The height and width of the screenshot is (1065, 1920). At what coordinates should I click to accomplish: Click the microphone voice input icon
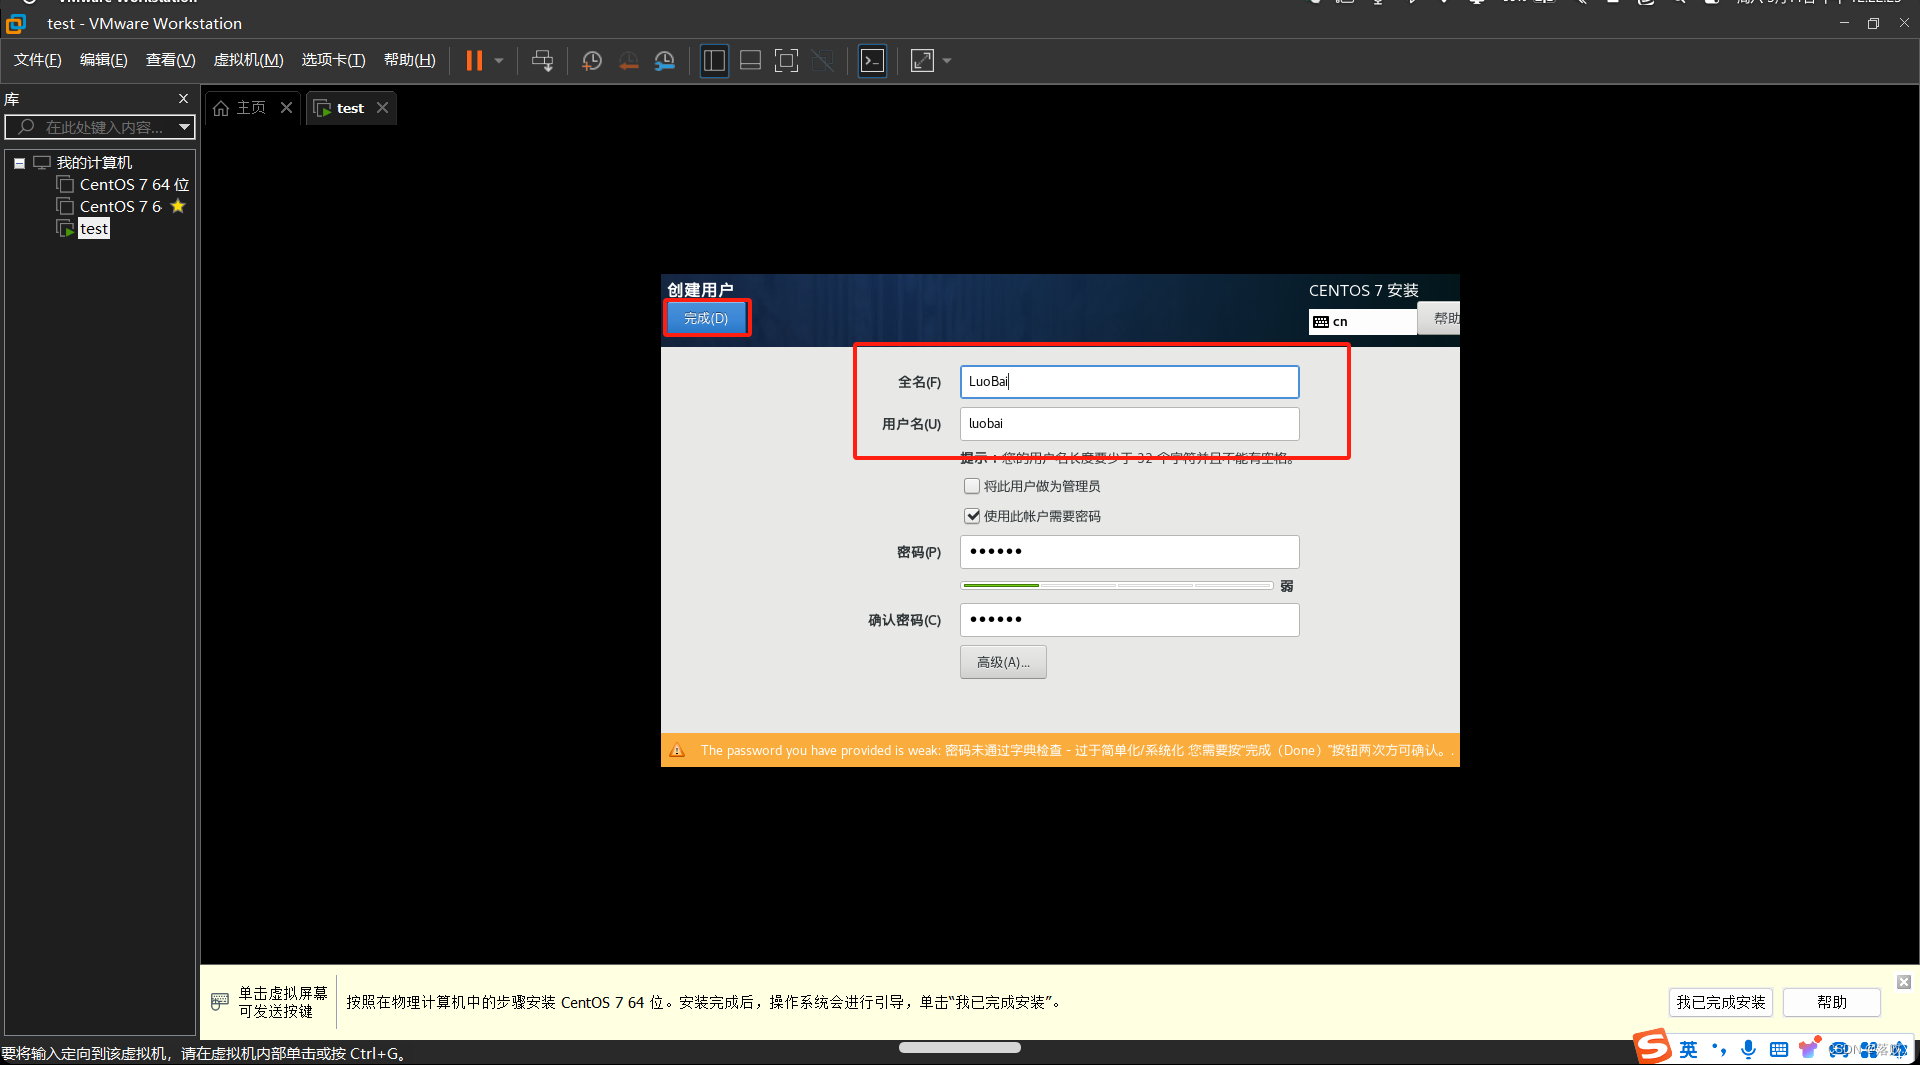point(1748,1049)
